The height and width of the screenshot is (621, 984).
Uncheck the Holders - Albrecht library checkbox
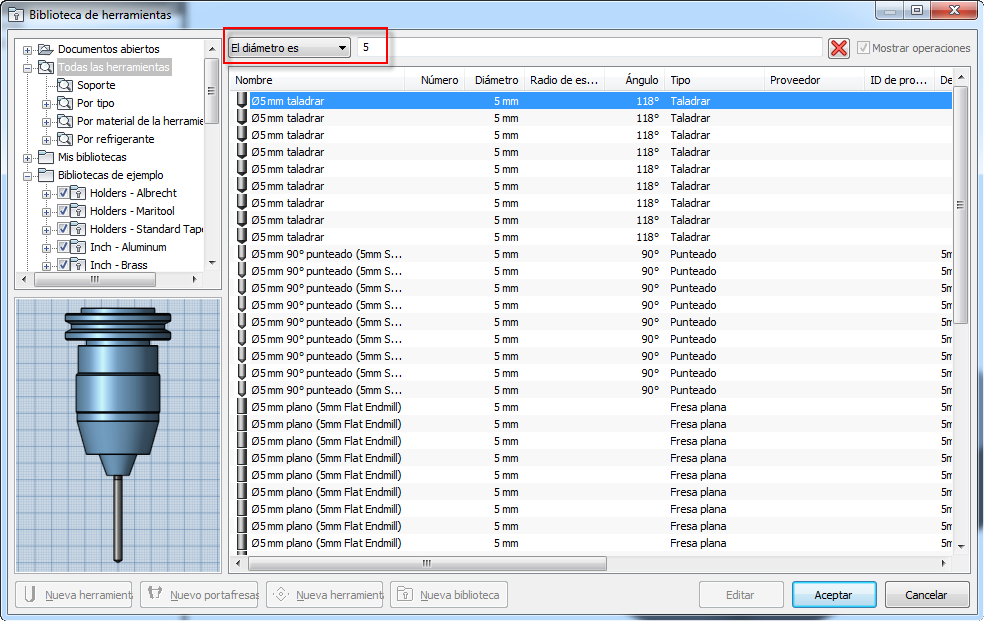point(63,193)
